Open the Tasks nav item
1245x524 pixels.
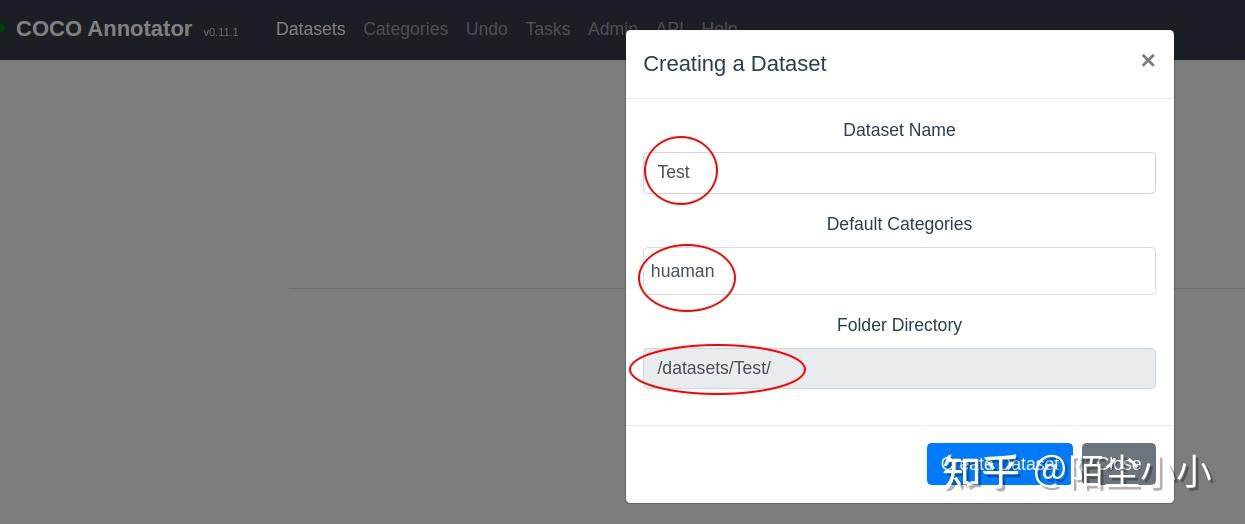[x=547, y=29]
